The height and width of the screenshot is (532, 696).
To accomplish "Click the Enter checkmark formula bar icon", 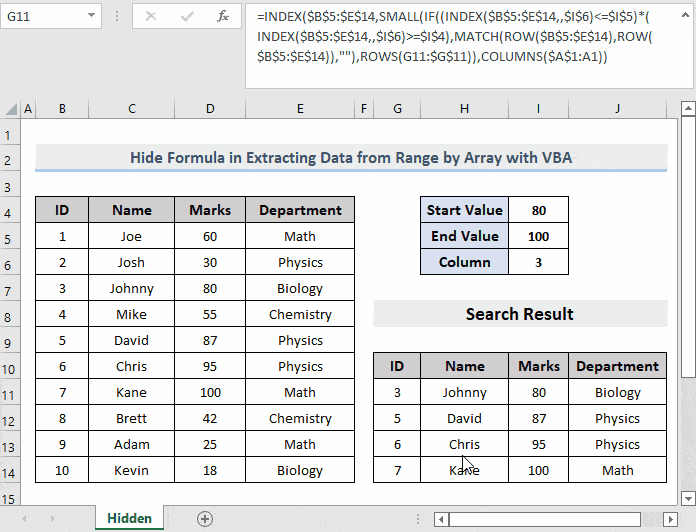I will point(187,16).
